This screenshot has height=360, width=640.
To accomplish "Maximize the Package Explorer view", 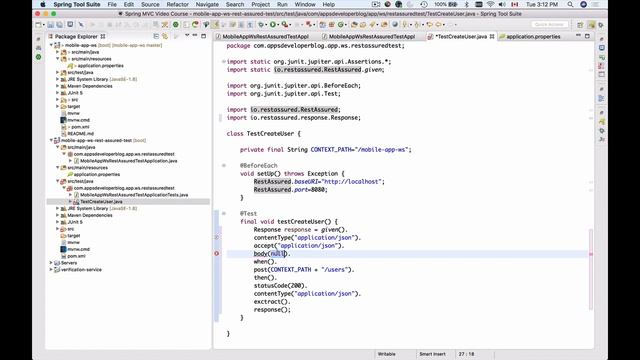I will (x=204, y=36).
